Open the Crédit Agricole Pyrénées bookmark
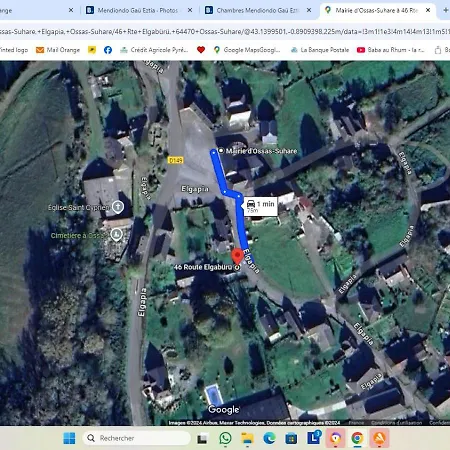The width and height of the screenshot is (450, 450). 154,50
